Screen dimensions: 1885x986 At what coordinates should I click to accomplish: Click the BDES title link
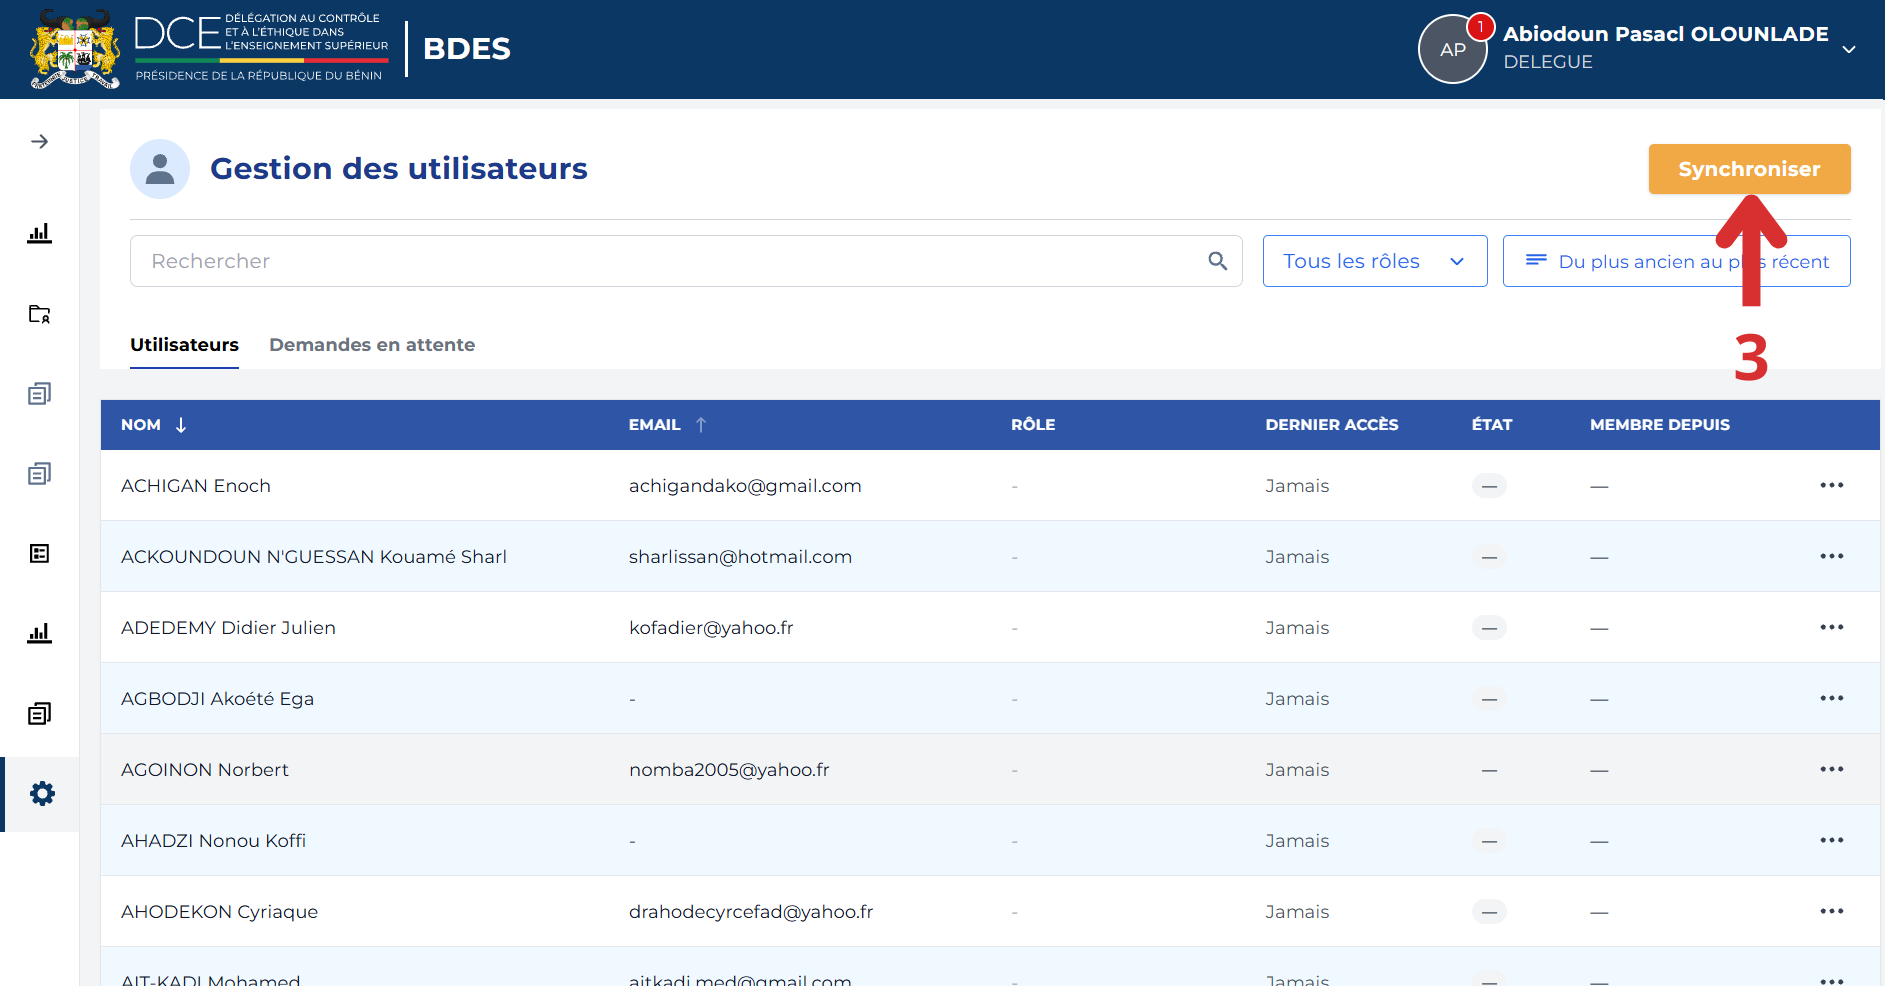click(467, 49)
